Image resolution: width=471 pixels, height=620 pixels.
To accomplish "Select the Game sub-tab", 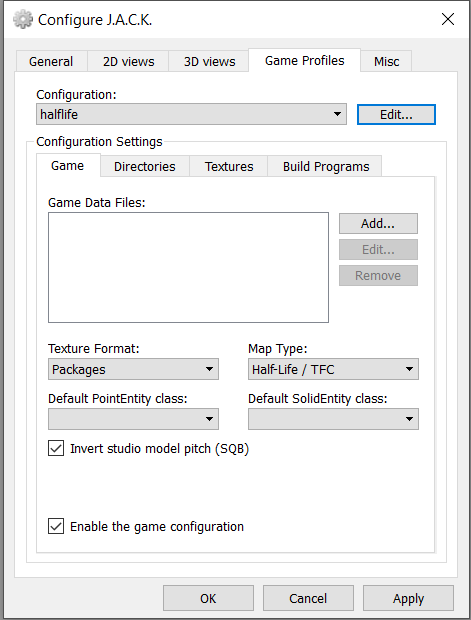I will pyautogui.click(x=68, y=165).
